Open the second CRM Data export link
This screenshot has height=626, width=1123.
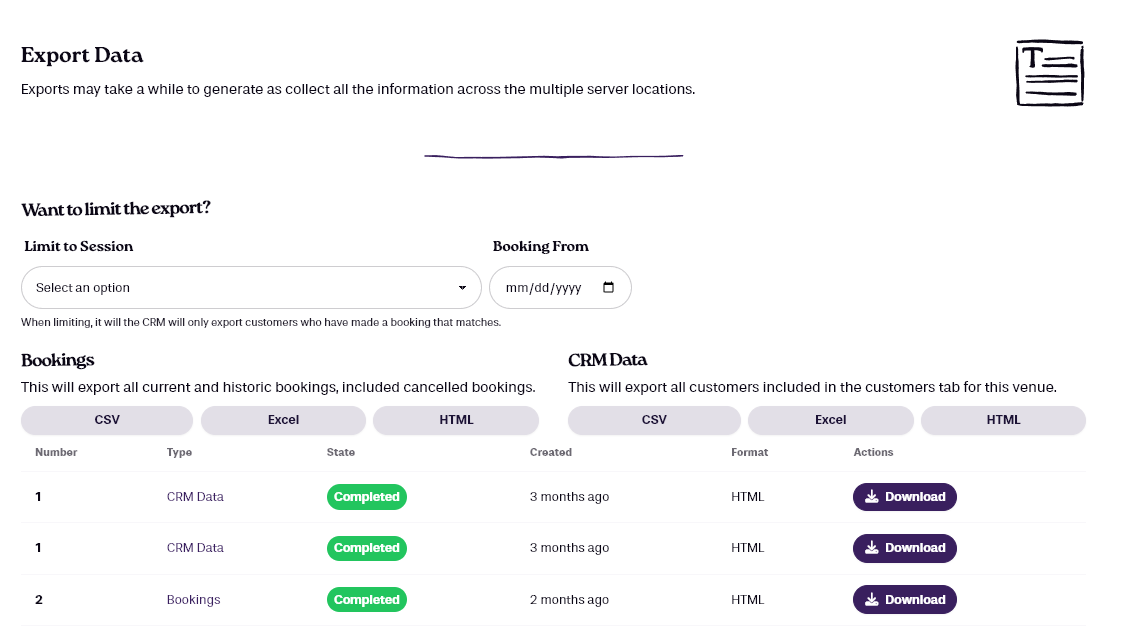[195, 548]
